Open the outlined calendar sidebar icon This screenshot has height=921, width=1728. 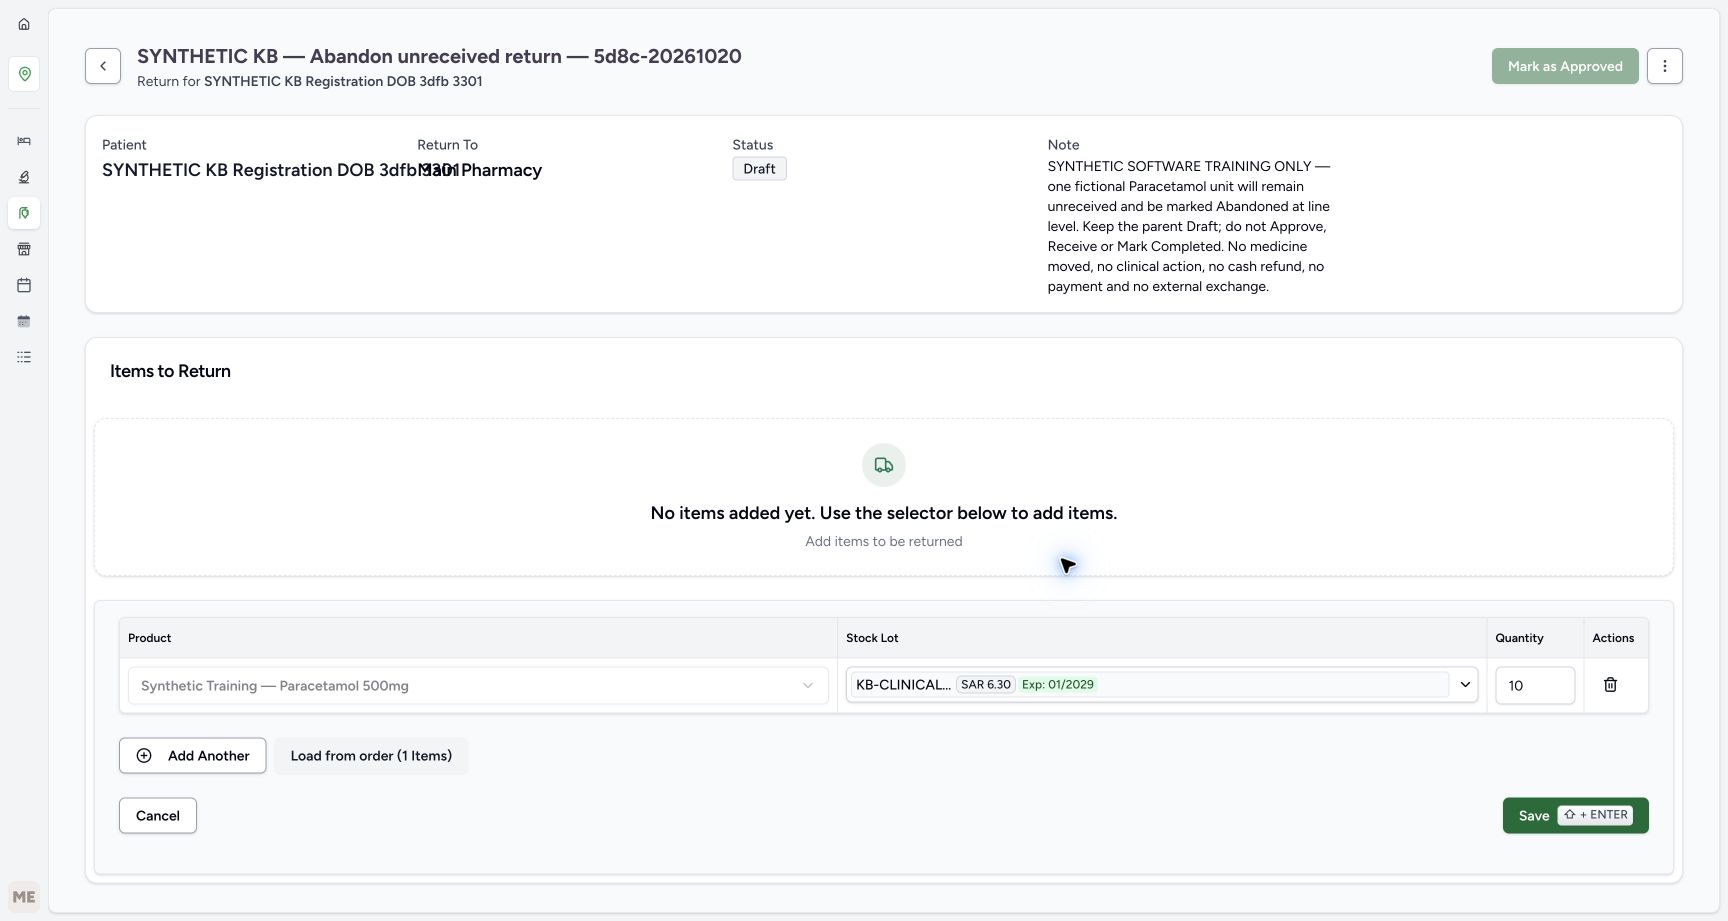[24, 285]
